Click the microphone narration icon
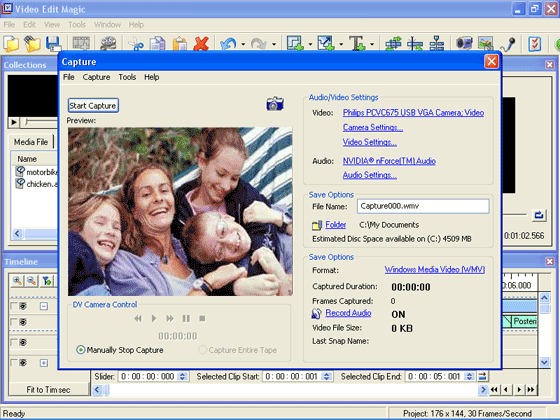This screenshot has height=420, width=560. [x=508, y=44]
